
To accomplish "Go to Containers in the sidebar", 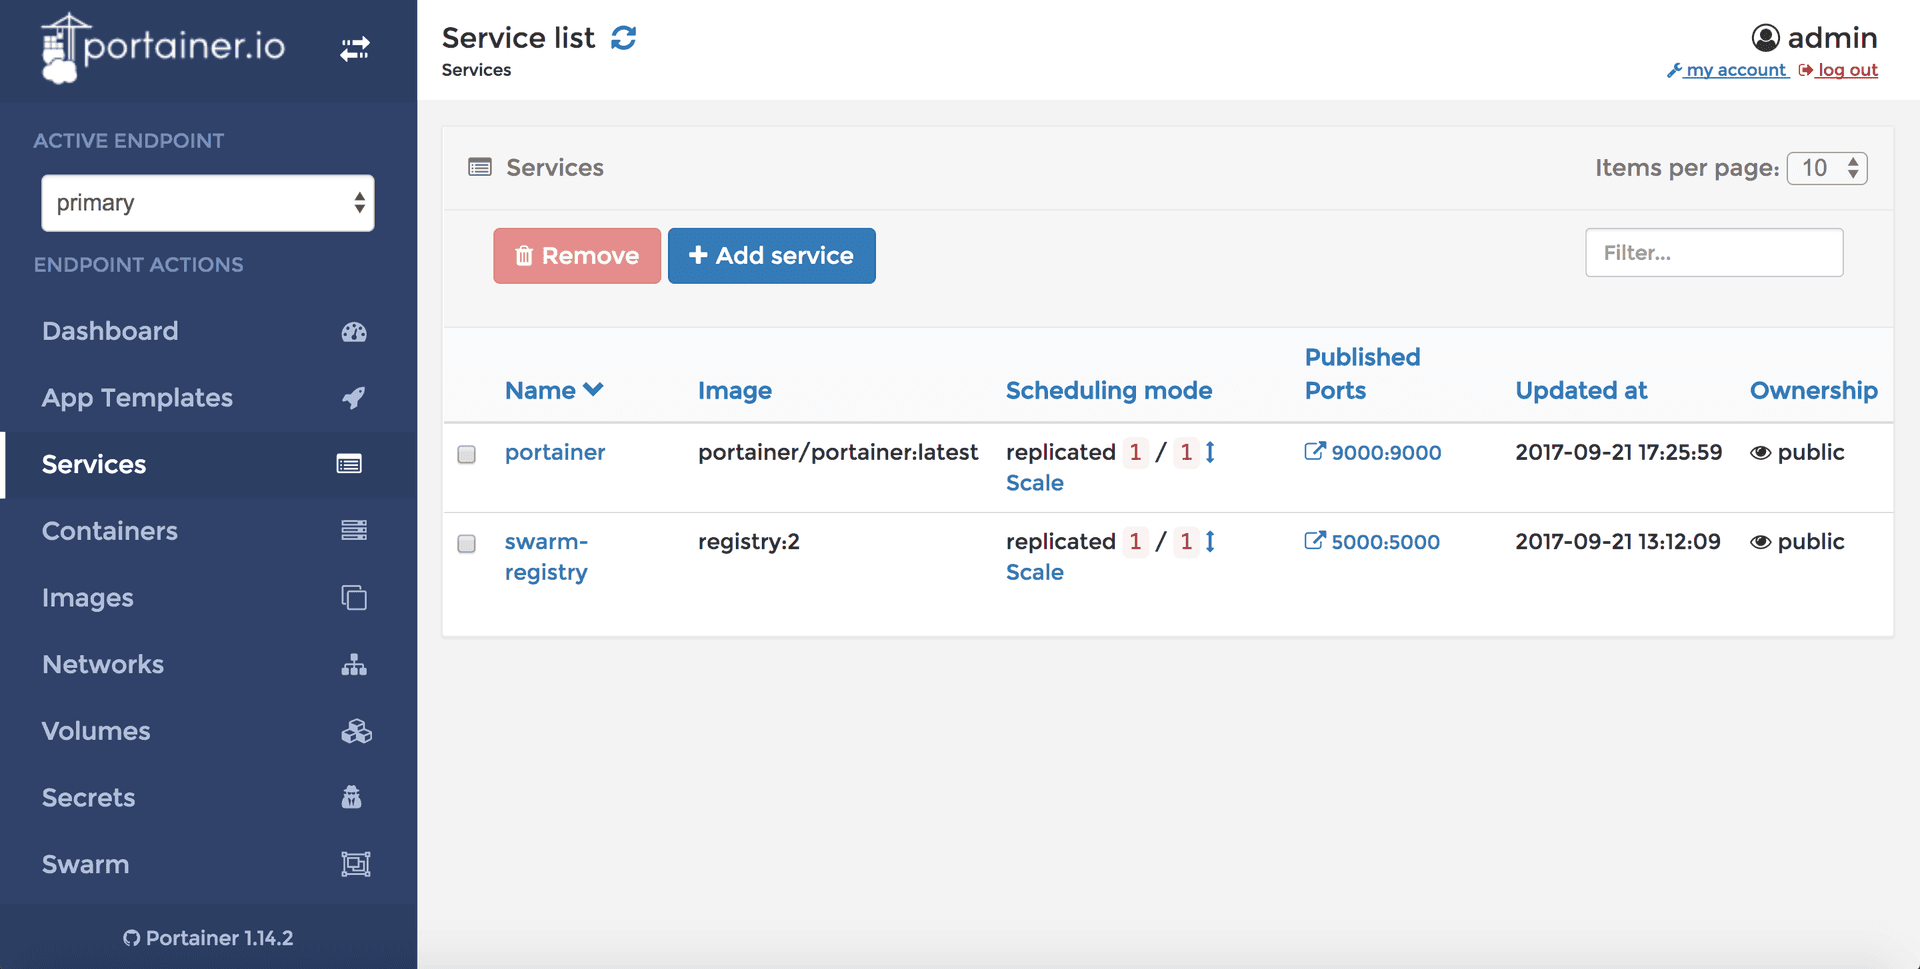I will point(110,531).
